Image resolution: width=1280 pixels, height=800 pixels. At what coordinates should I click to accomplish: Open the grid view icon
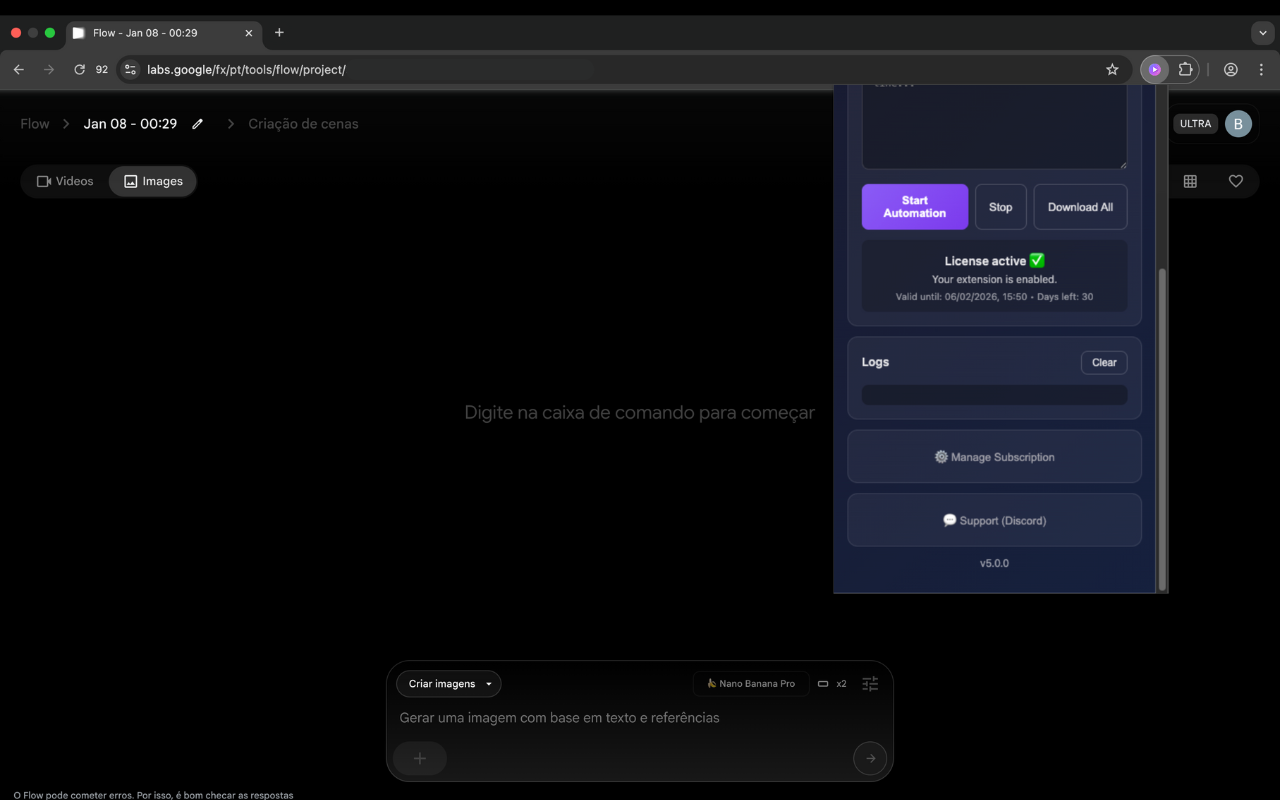(x=1190, y=181)
